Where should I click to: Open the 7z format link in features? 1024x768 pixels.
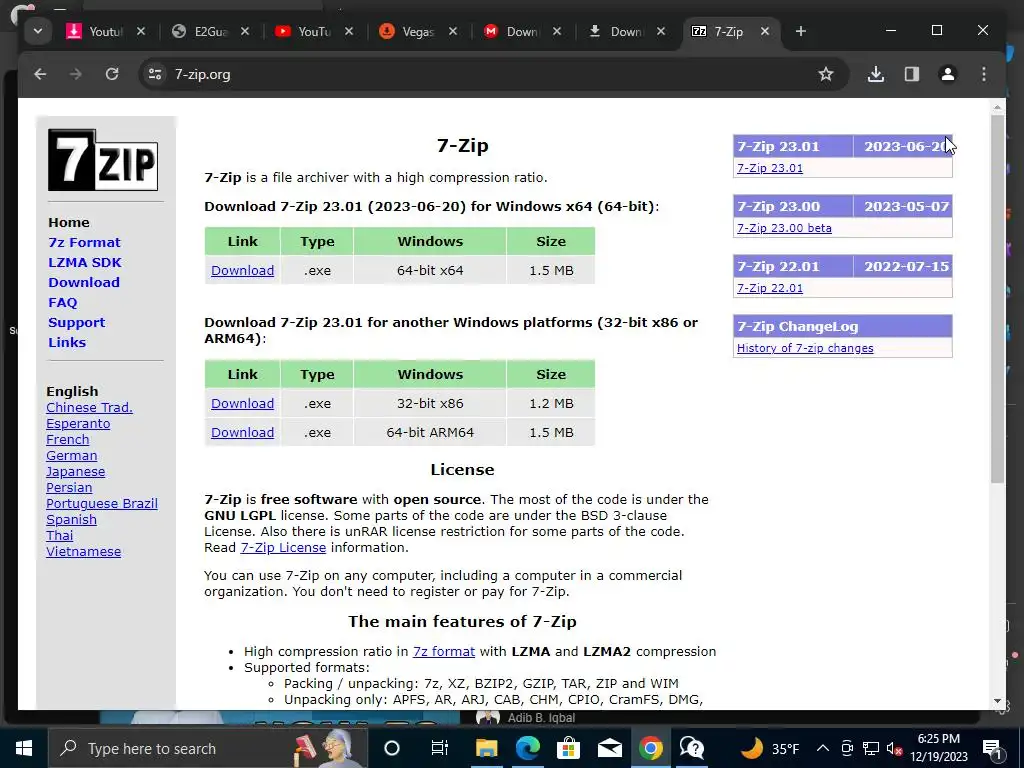tap(444, 652)
